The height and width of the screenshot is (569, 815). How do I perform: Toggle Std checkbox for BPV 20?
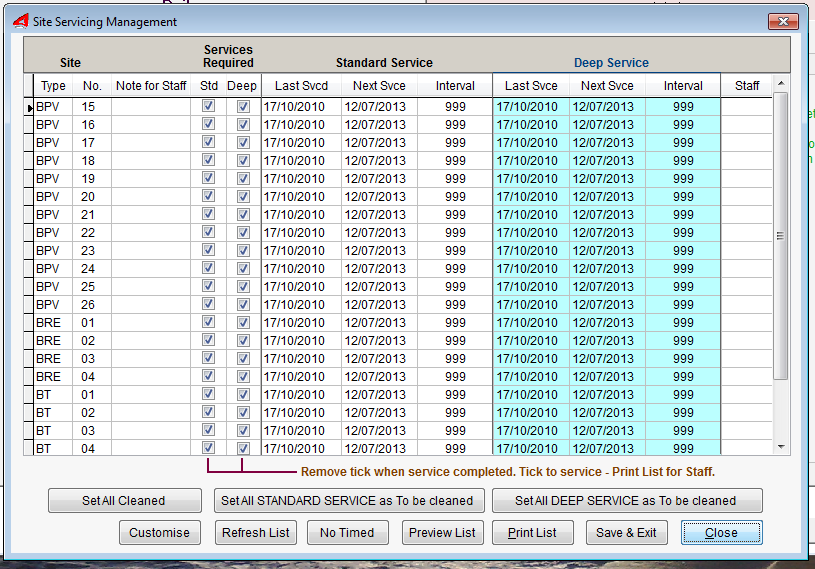(208, 196)
